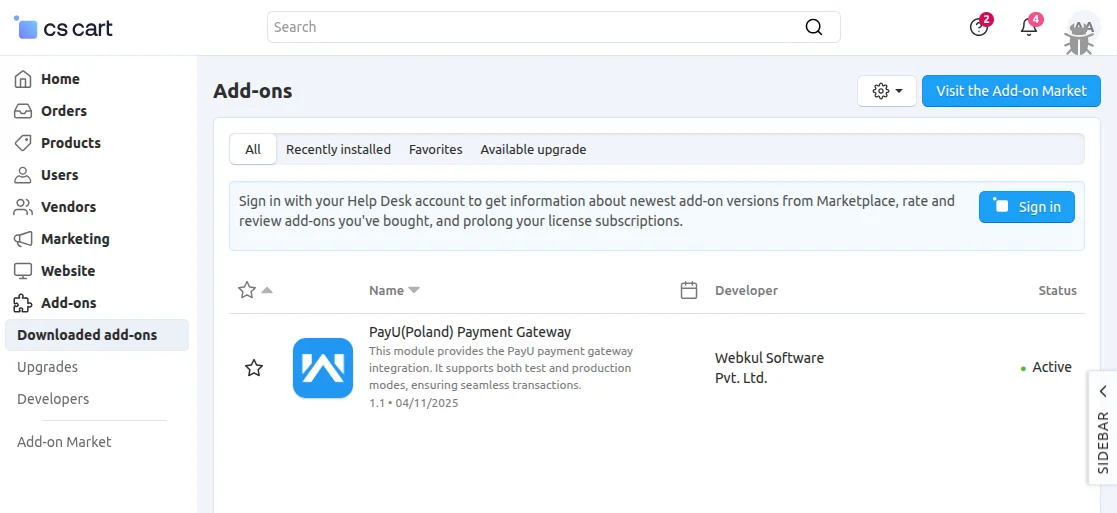Click the Marketing megaphone icon
The image size is (1117, 513).
24,239
